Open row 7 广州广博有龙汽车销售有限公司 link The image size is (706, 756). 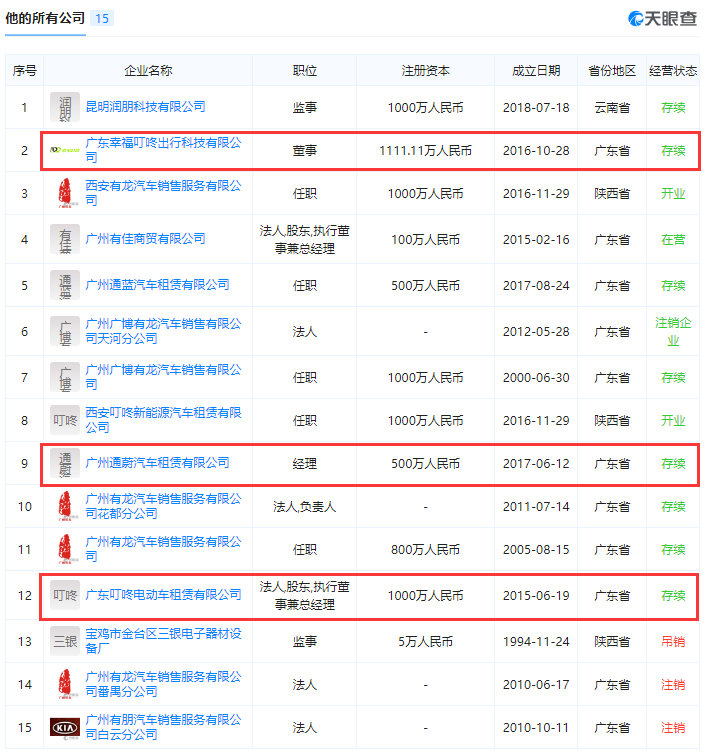tap(163, 377)
